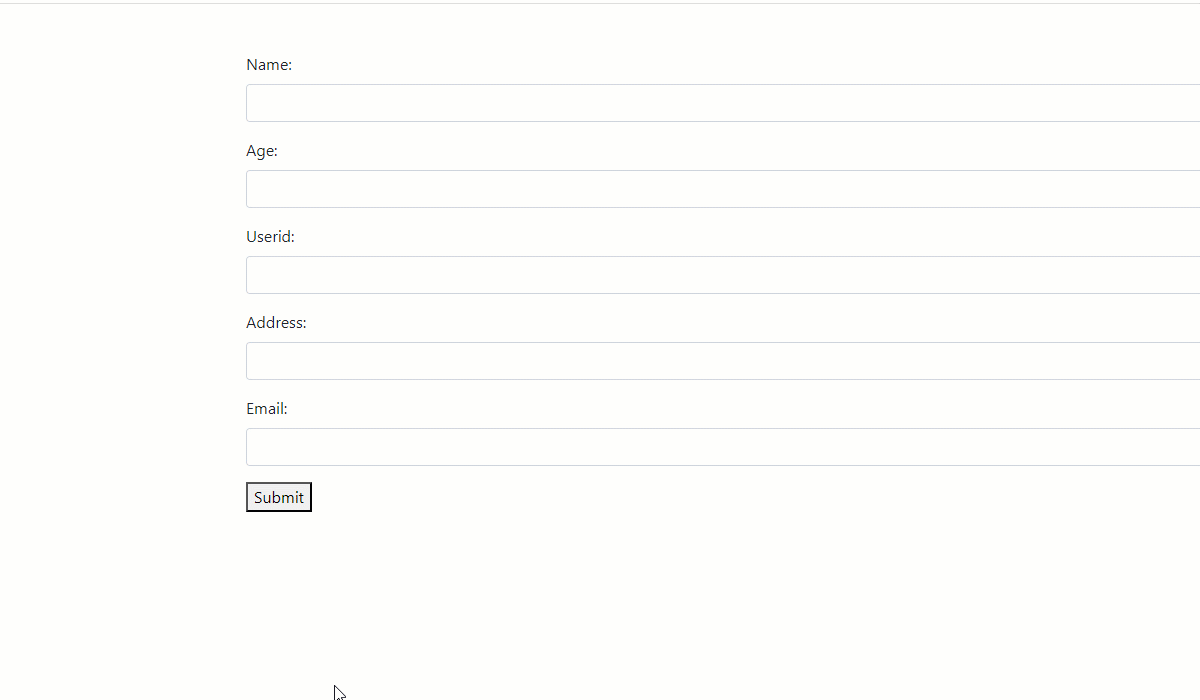
Task: Choose the first text box under Name
Action: [x=723, y=103]
